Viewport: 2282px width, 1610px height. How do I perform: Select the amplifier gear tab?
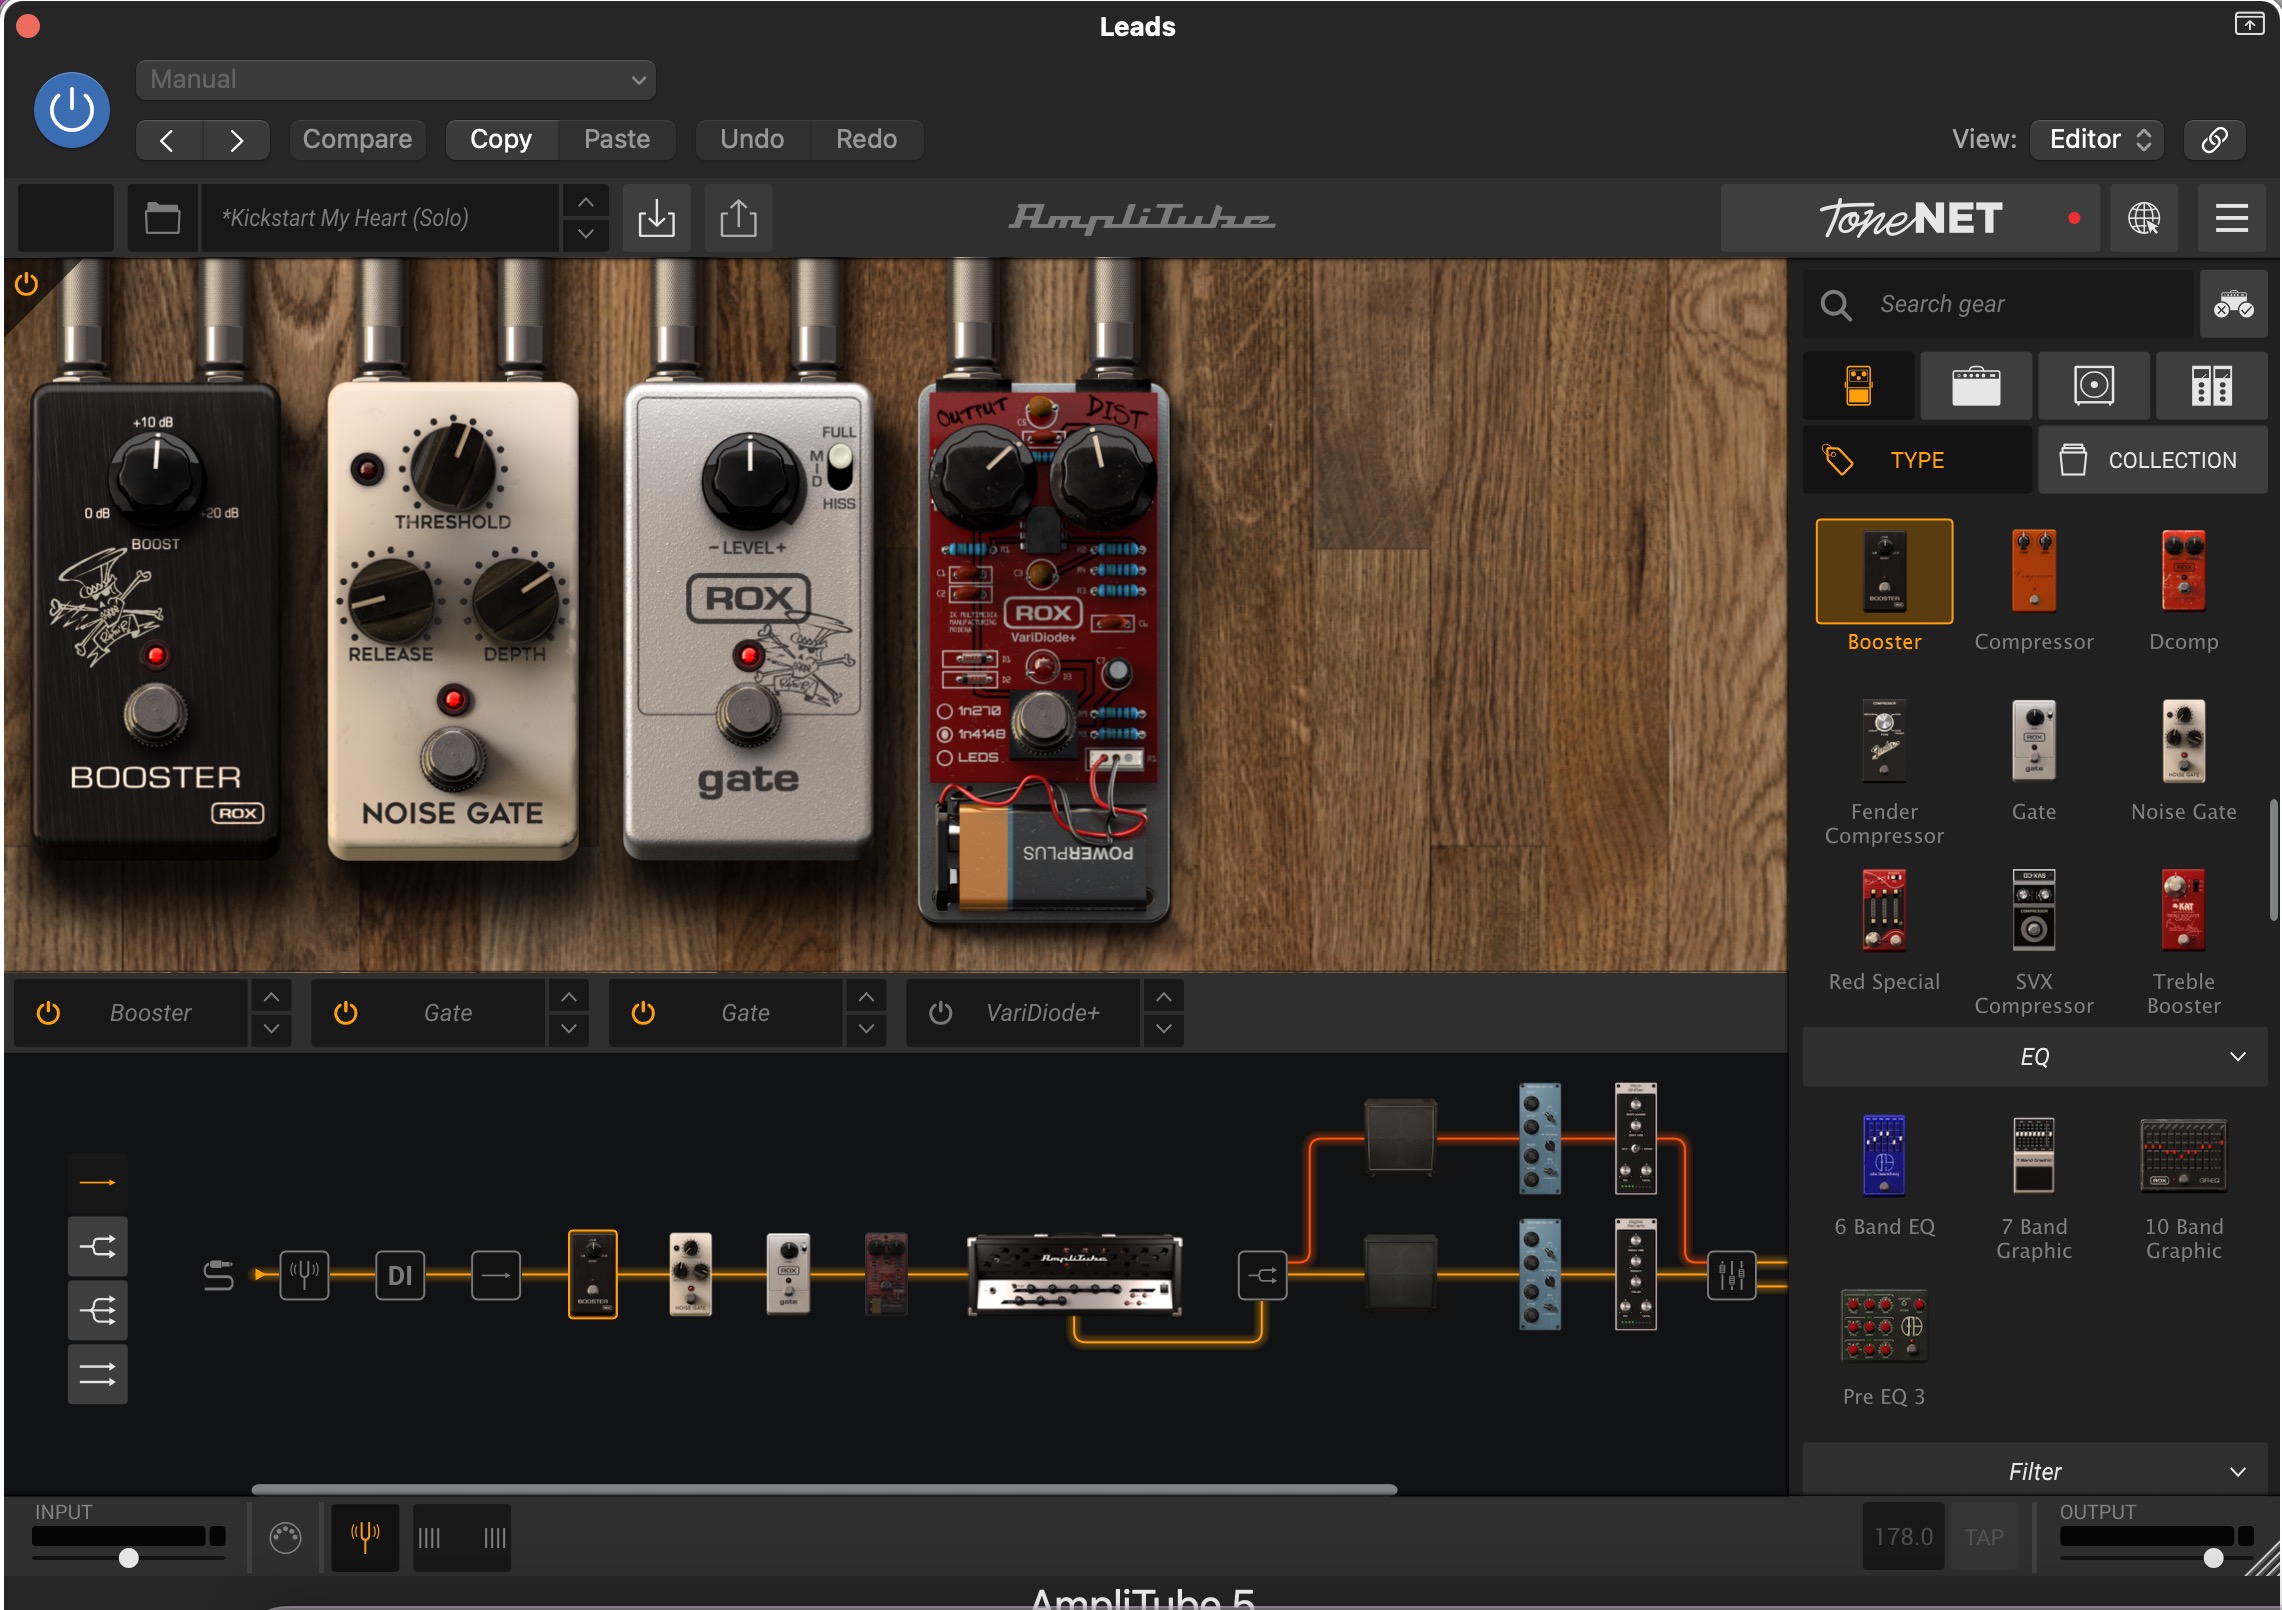[1976, 385]
